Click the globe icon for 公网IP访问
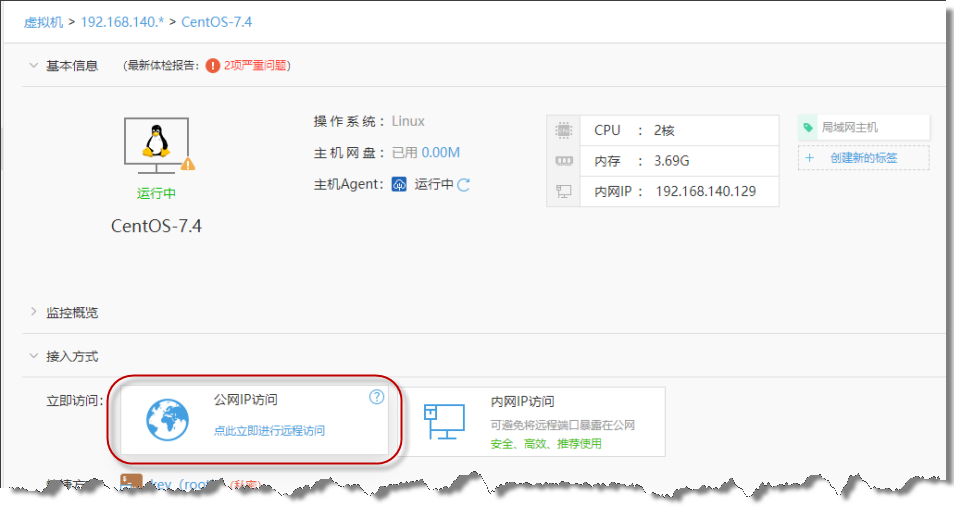The height and width of the screenshot is (507, 954). coord(166,421)
